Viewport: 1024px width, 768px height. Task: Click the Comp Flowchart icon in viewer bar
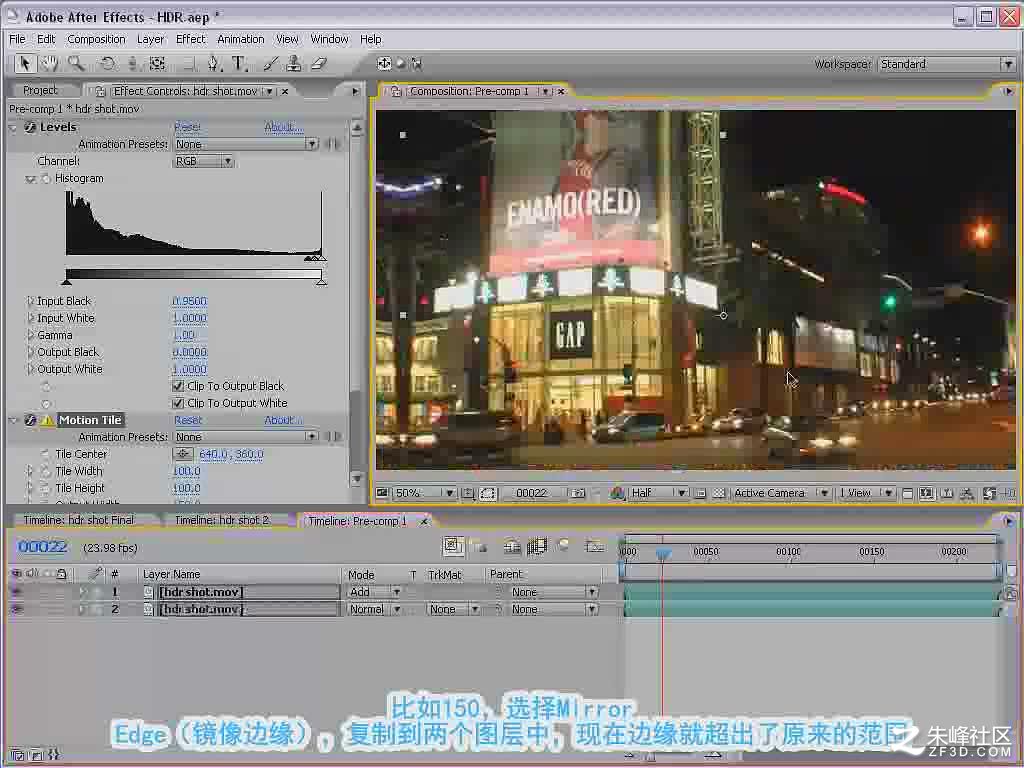click(x=967, y=494)
